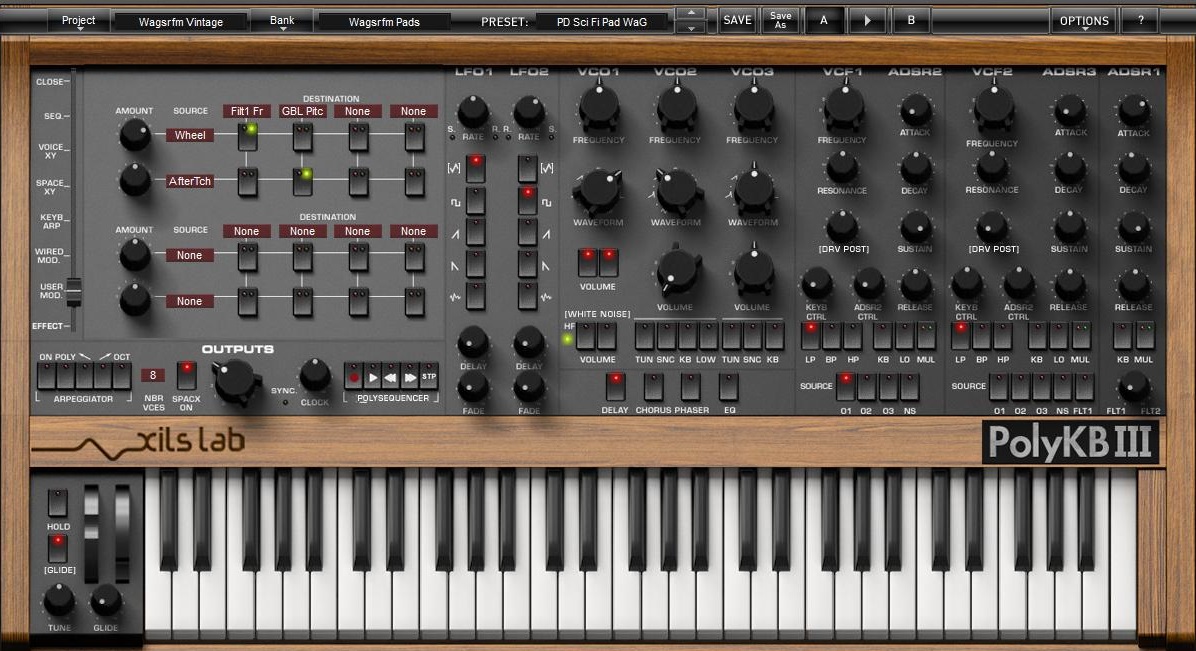Toggle the GLIDE switch
This screenshot has height=651, width=1196.
click(57, 549)
